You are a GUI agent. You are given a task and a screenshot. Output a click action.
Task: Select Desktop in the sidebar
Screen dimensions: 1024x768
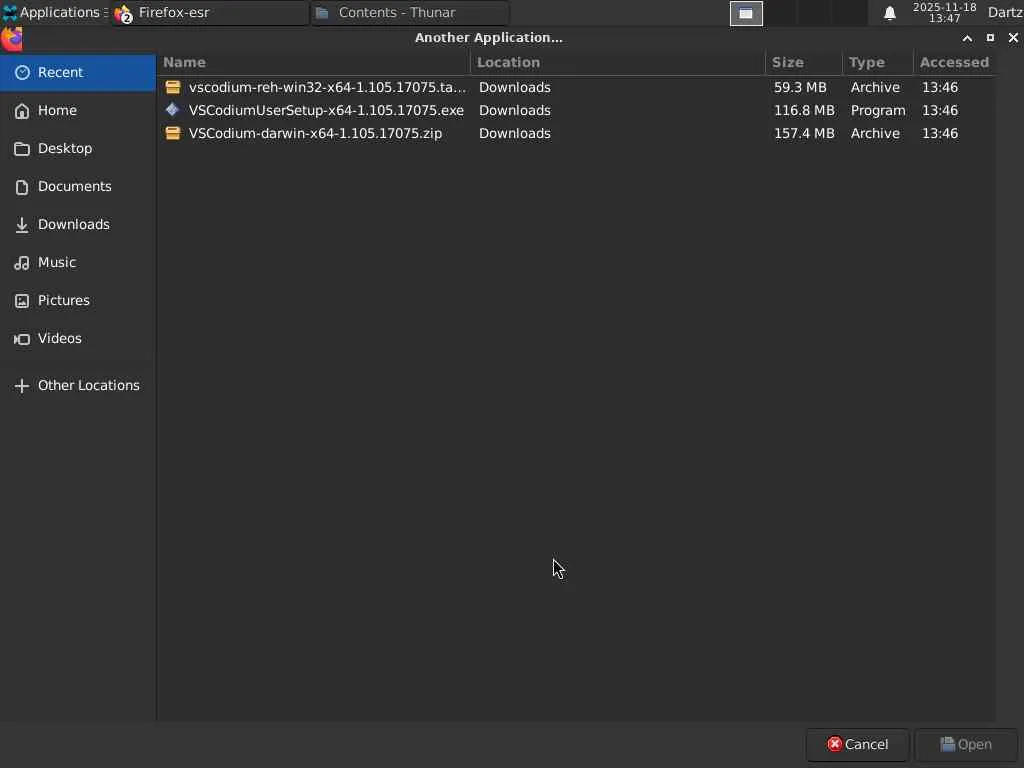click(78, 148)
